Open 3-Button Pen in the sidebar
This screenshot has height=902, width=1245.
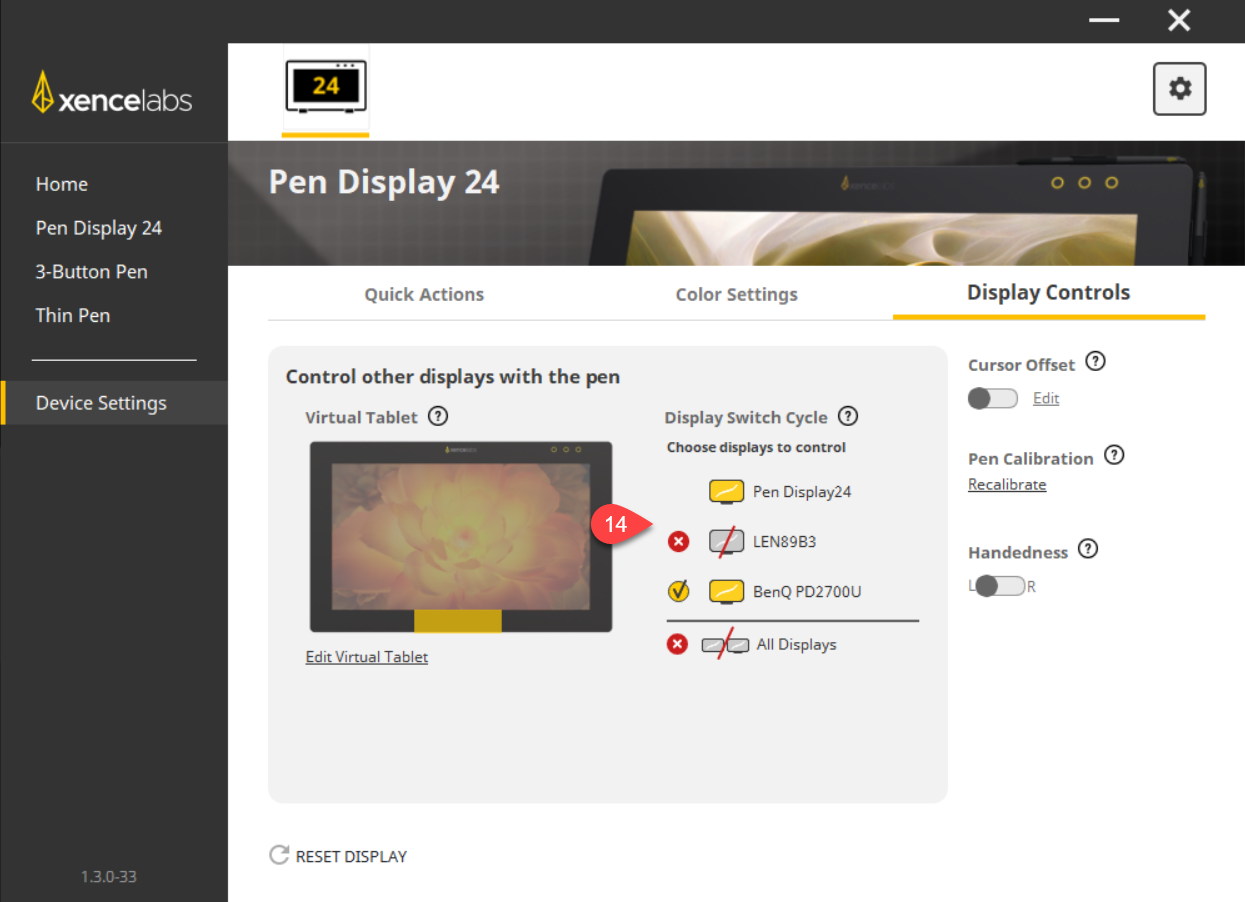coord(91,272)
